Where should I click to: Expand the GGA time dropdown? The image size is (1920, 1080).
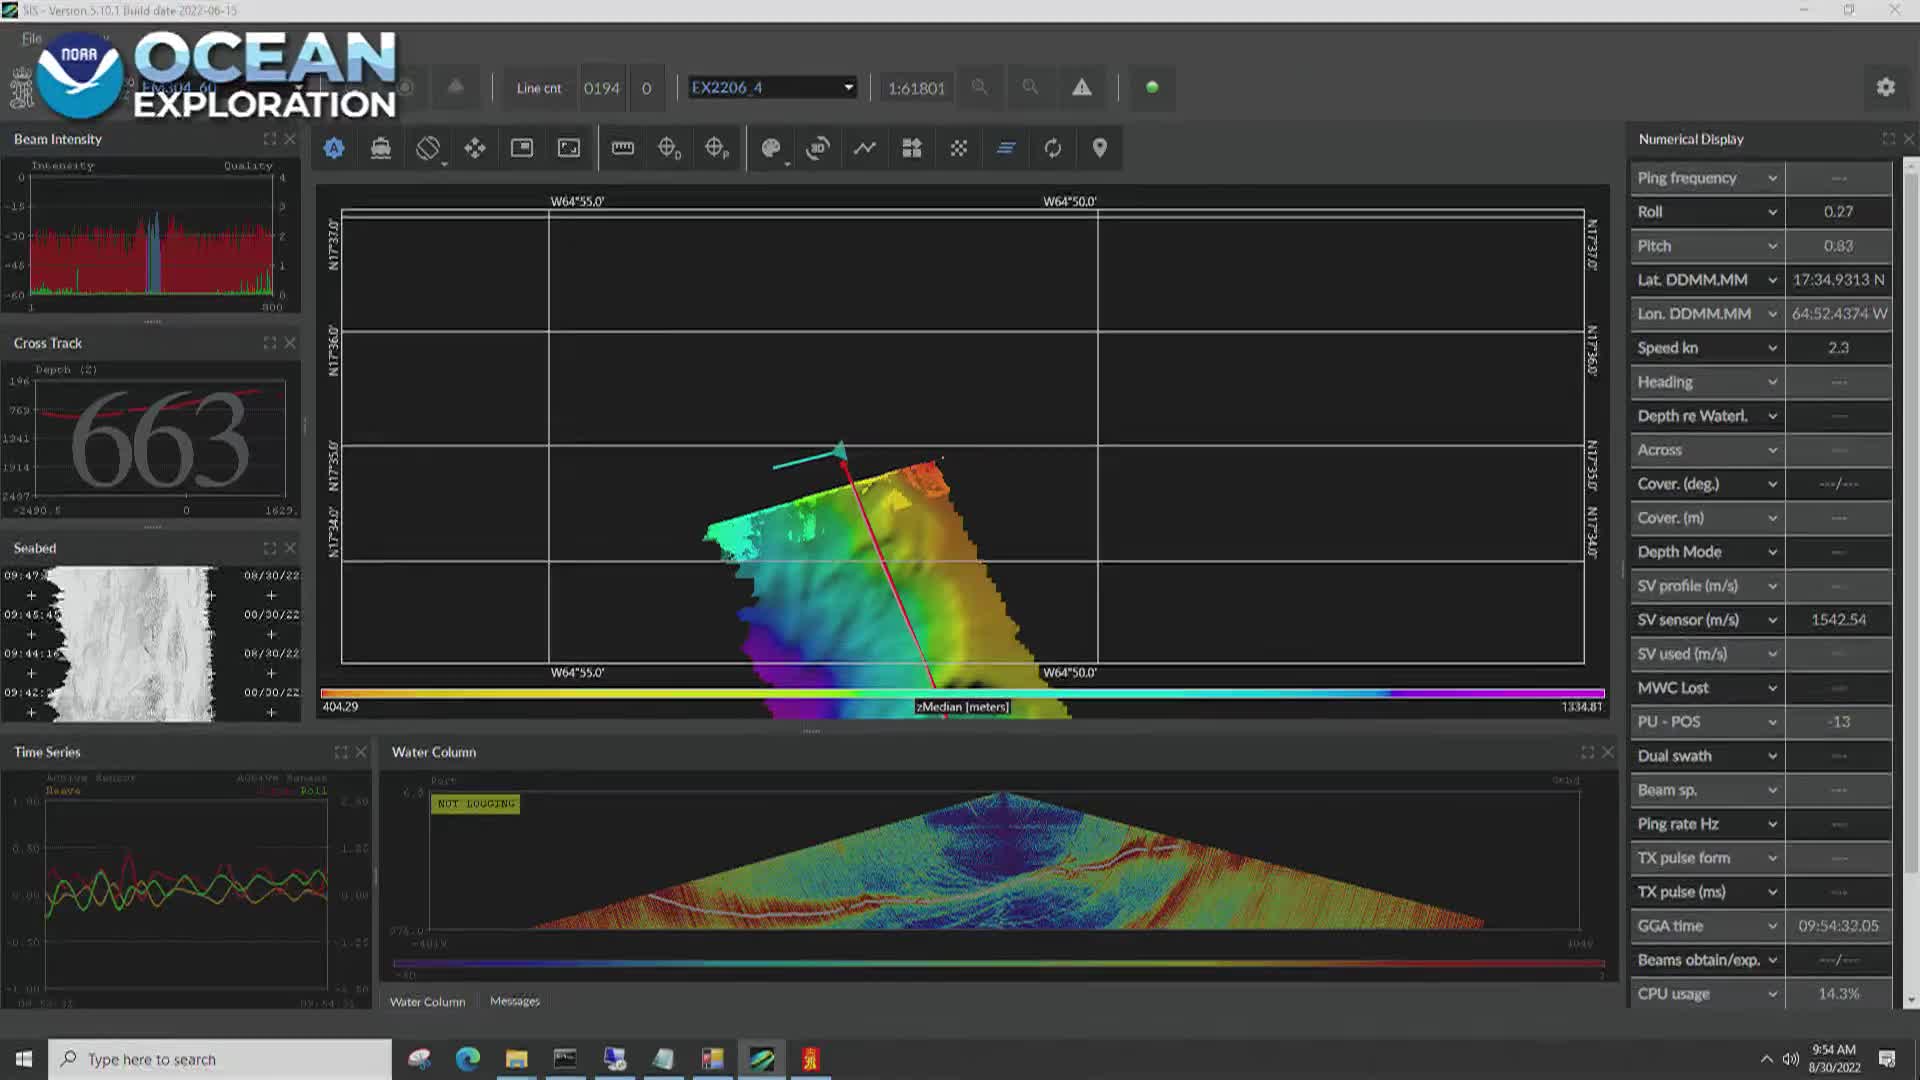pyautogui.click(x=1772, y=926)
